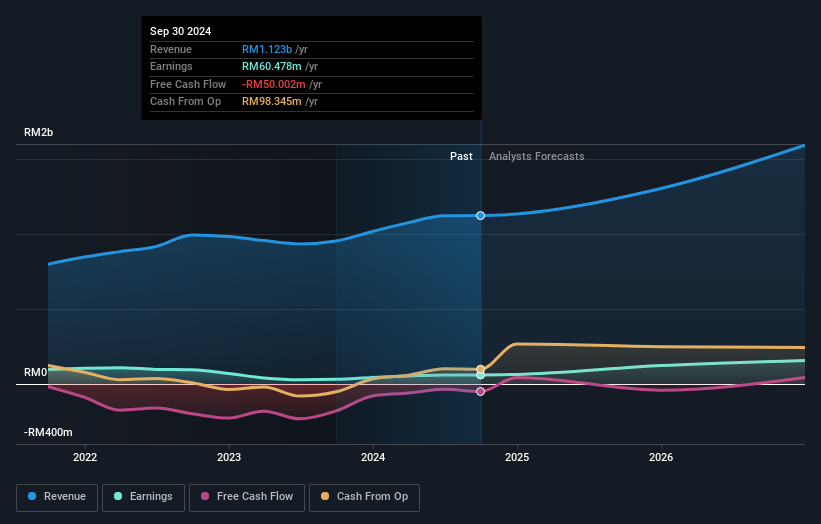Toggle the Earnings legend button
821x524 pixels.
tap(143, 497)
